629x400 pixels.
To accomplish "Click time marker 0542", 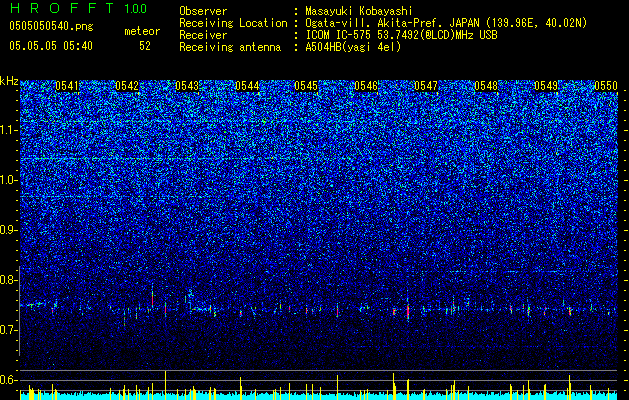I will point(127,86).
